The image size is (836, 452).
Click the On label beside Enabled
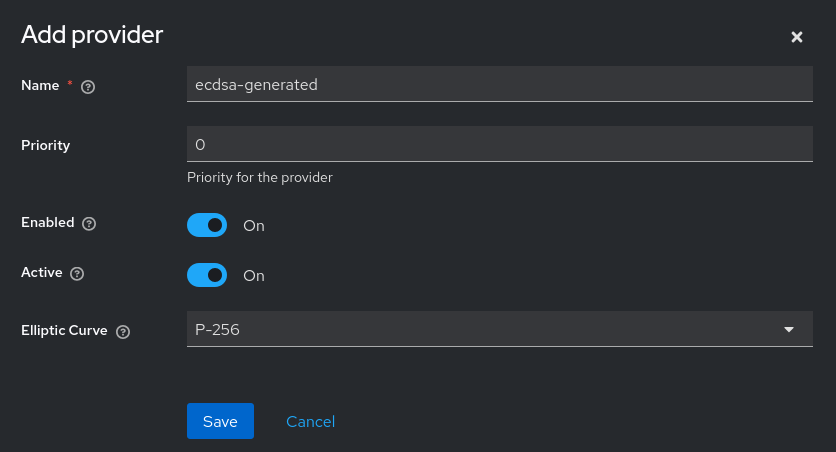pos(254,226)
